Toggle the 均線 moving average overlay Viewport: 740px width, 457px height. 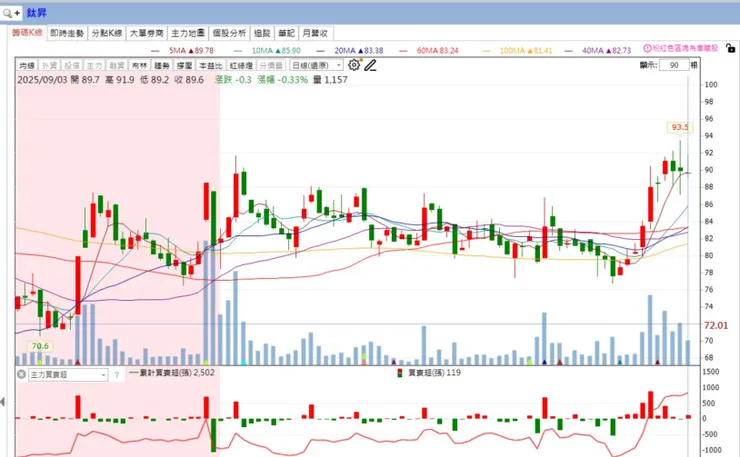(27, 65)
